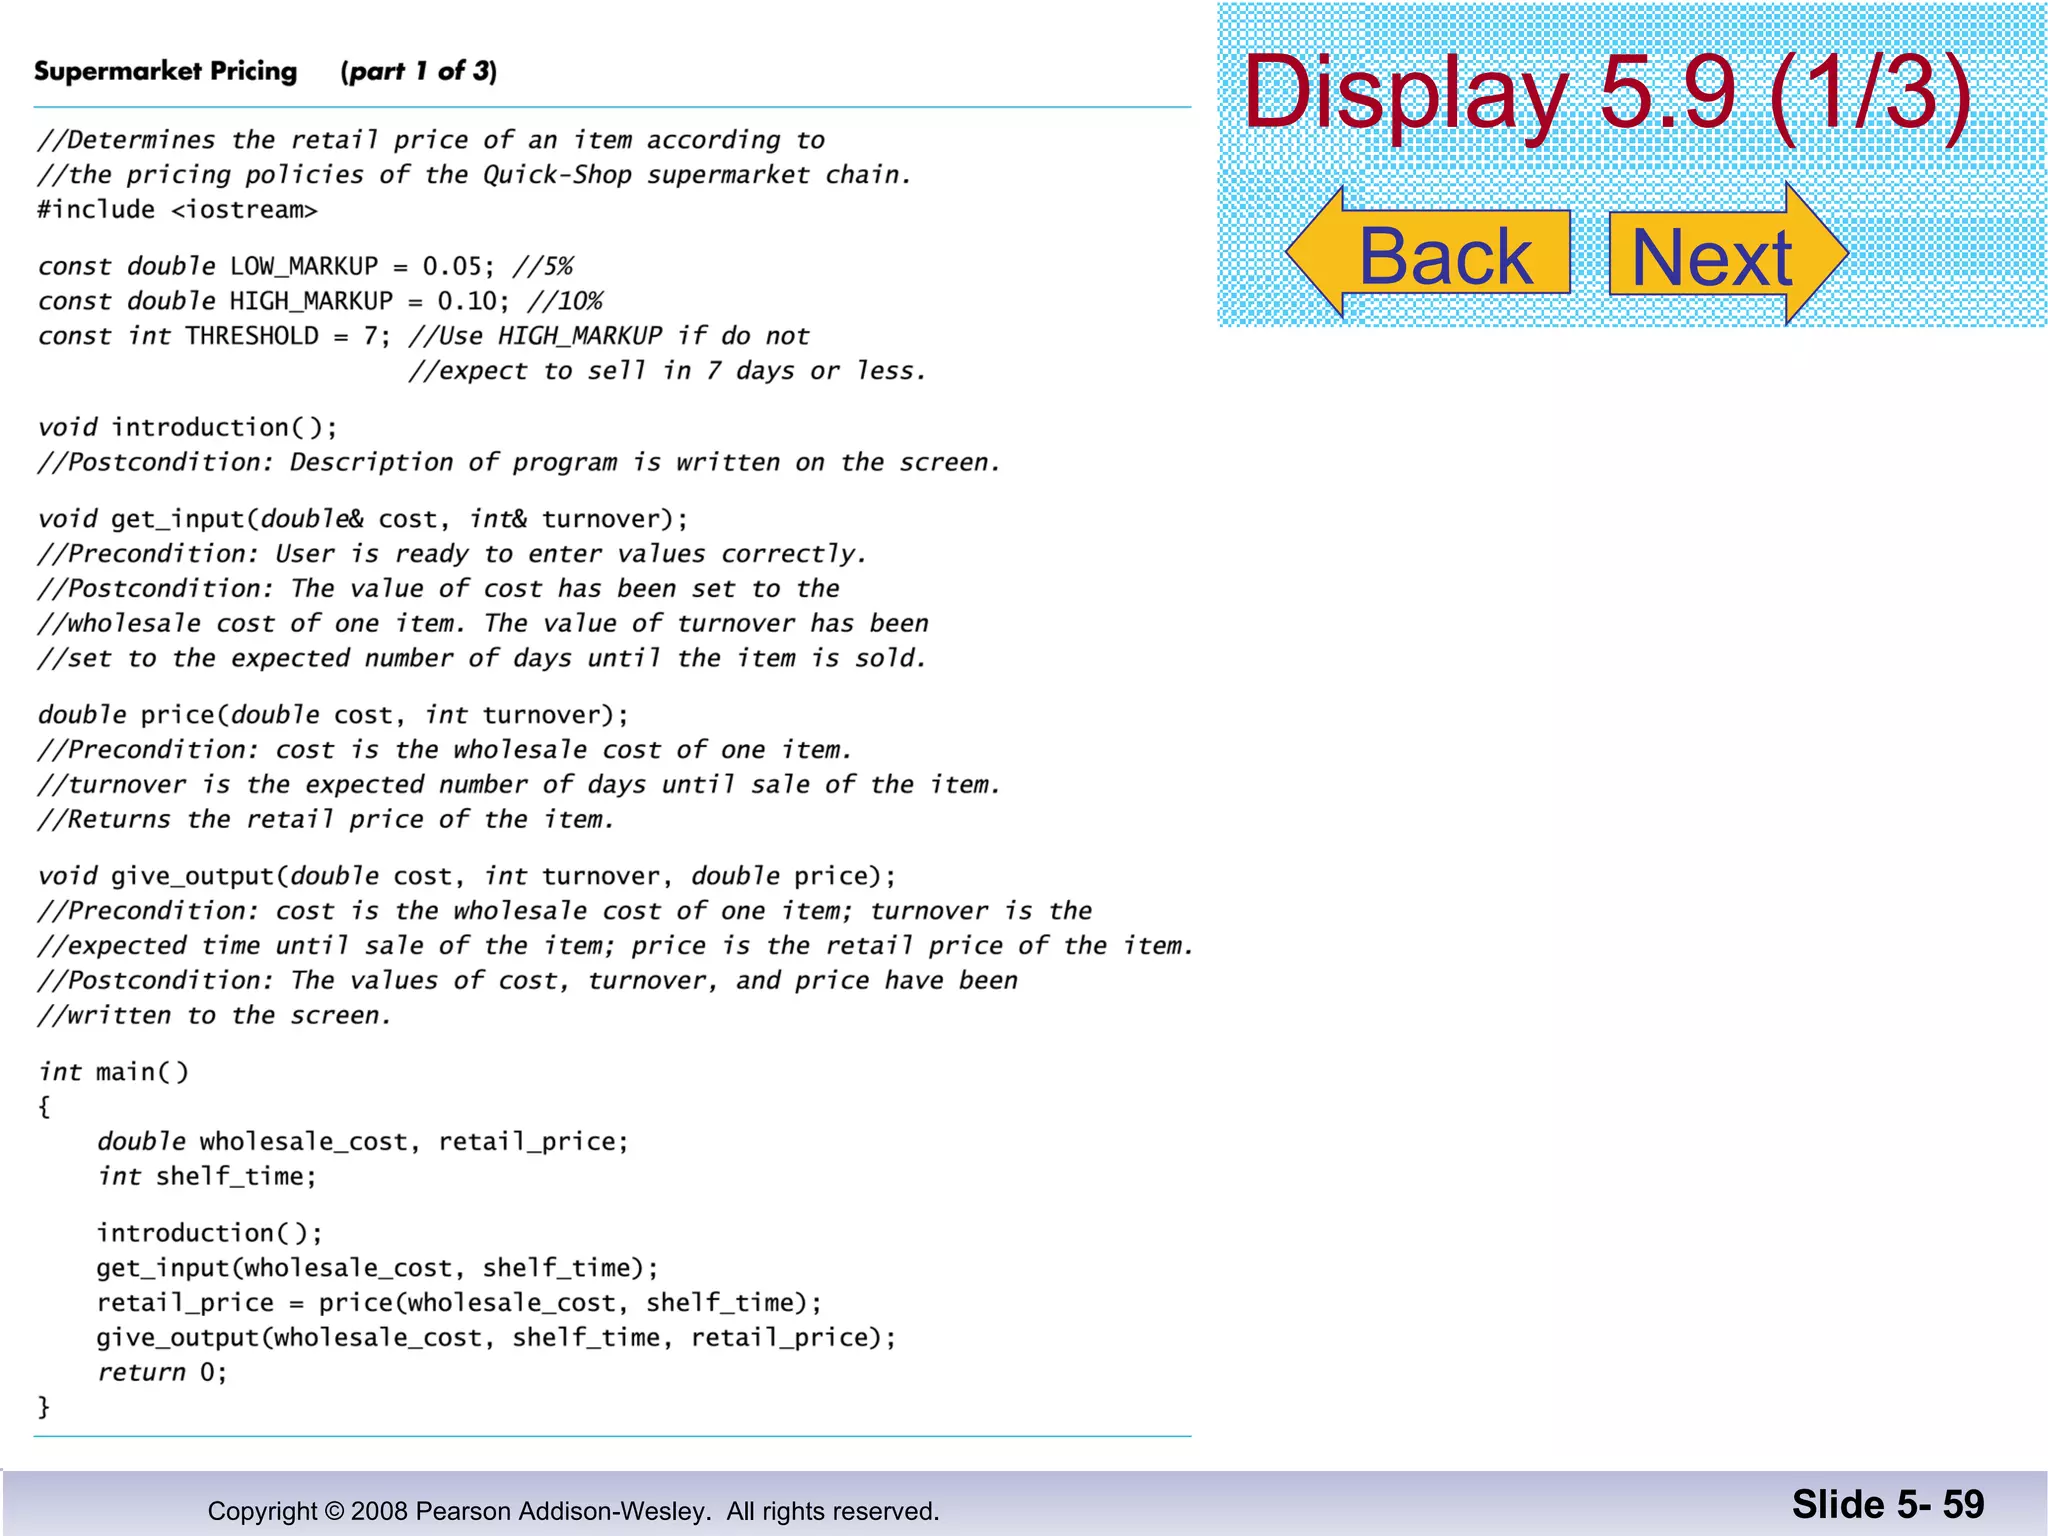The height and width of the screenshot is (1536, 2048).
Task: Click the Back arrow button
Action: (x=1428, y=254)
